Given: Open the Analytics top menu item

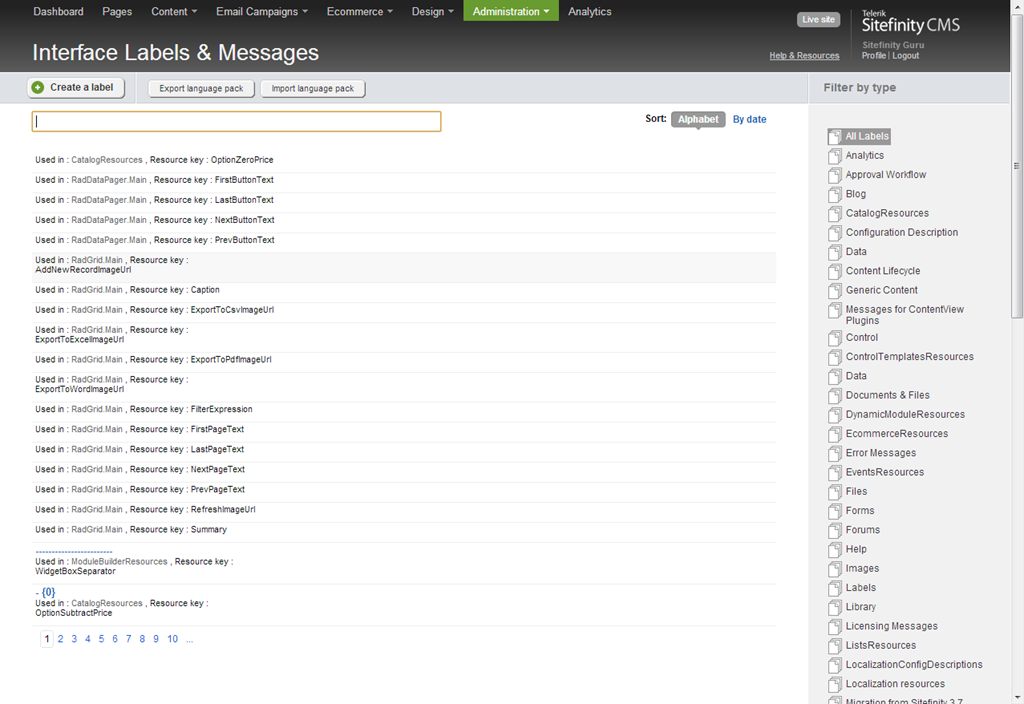Looking at the screenshot, I should 590,12.
